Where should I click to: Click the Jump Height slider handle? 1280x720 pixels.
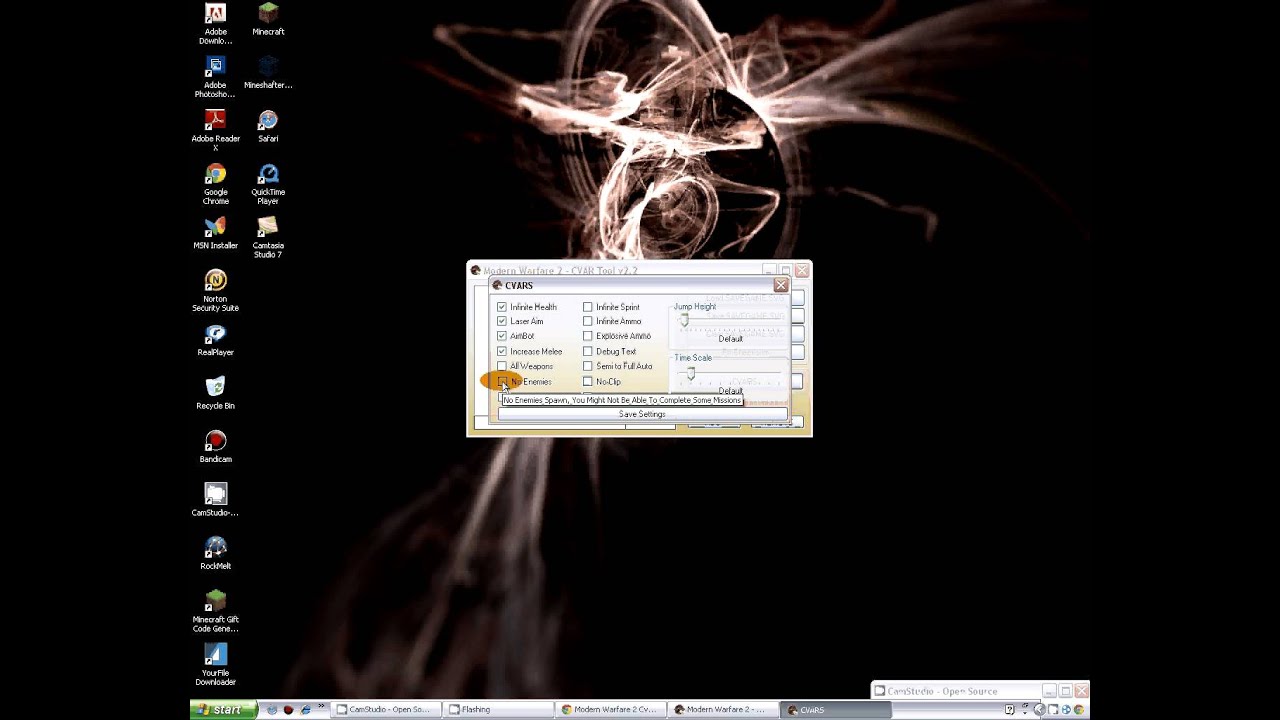click(685, 321)
